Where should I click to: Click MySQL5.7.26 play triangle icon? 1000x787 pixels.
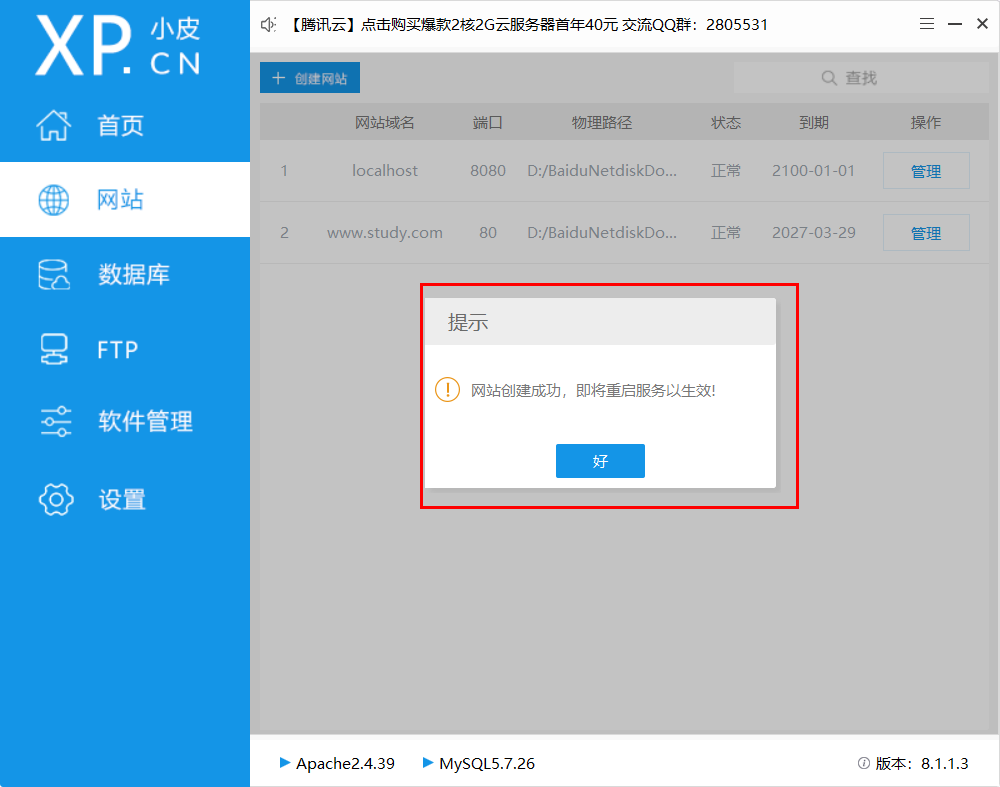pyautogui.click(x=428, y=763)
